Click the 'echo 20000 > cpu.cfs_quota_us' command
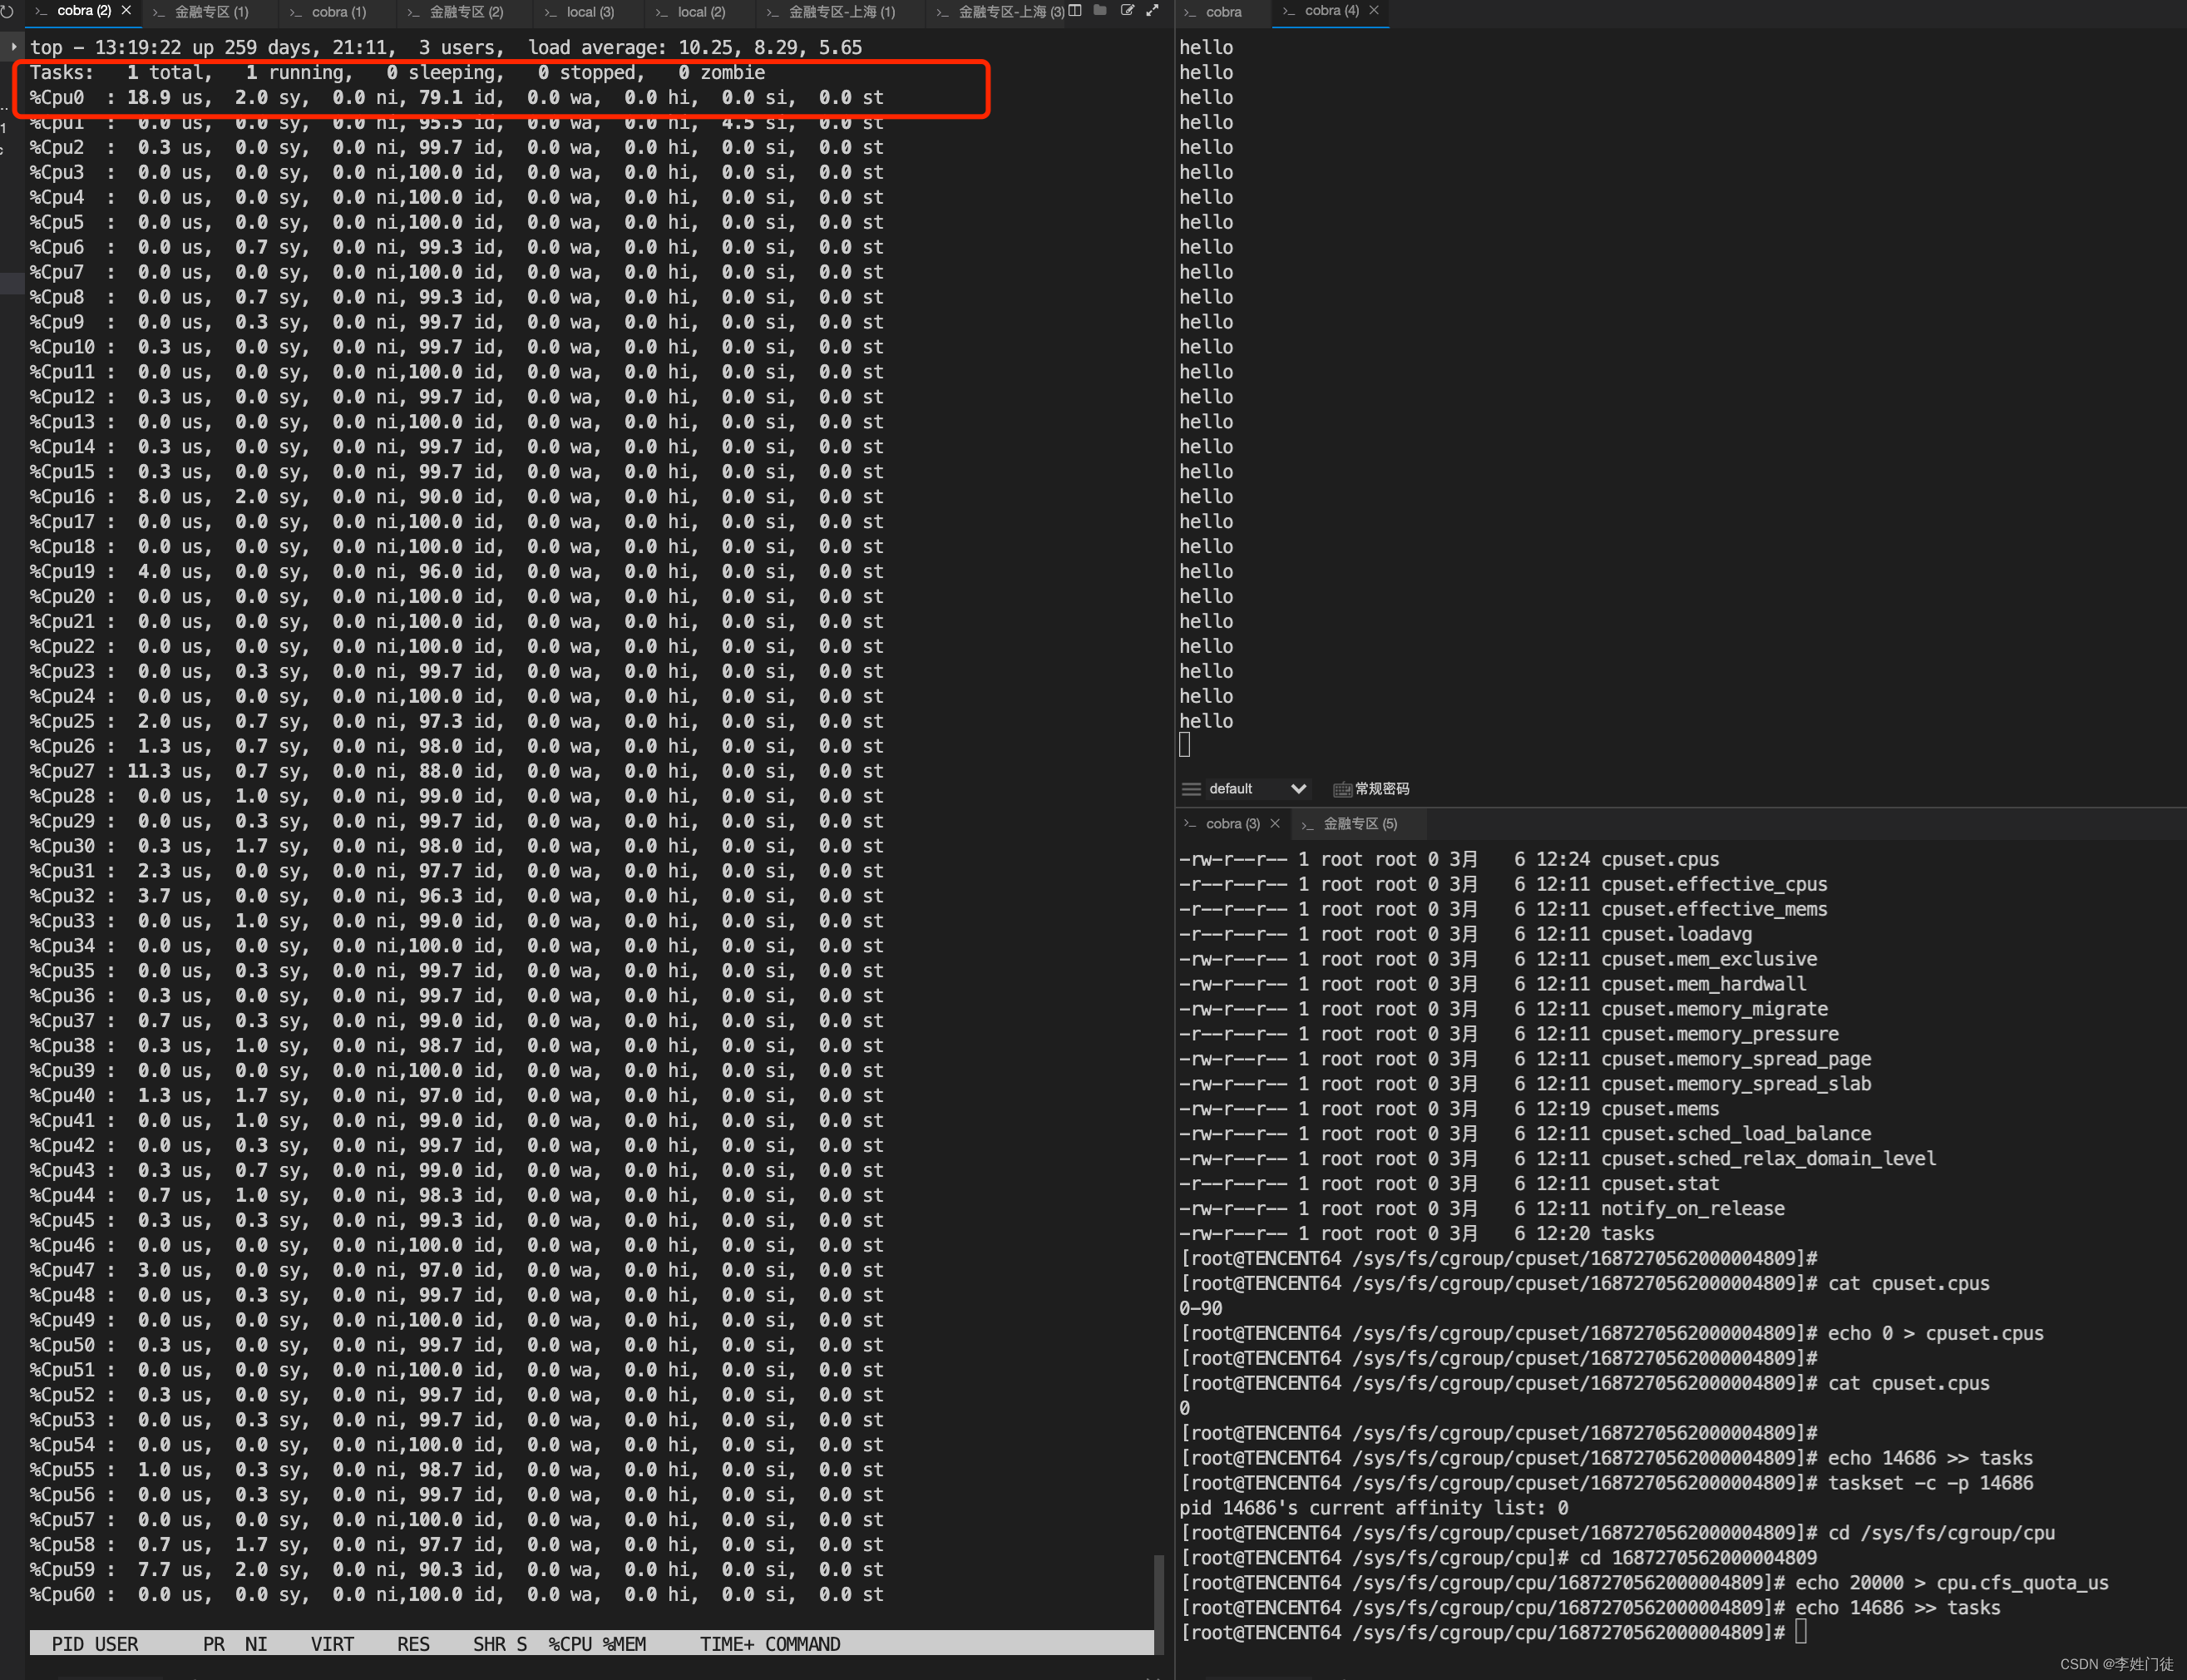 (1951, 1584)
